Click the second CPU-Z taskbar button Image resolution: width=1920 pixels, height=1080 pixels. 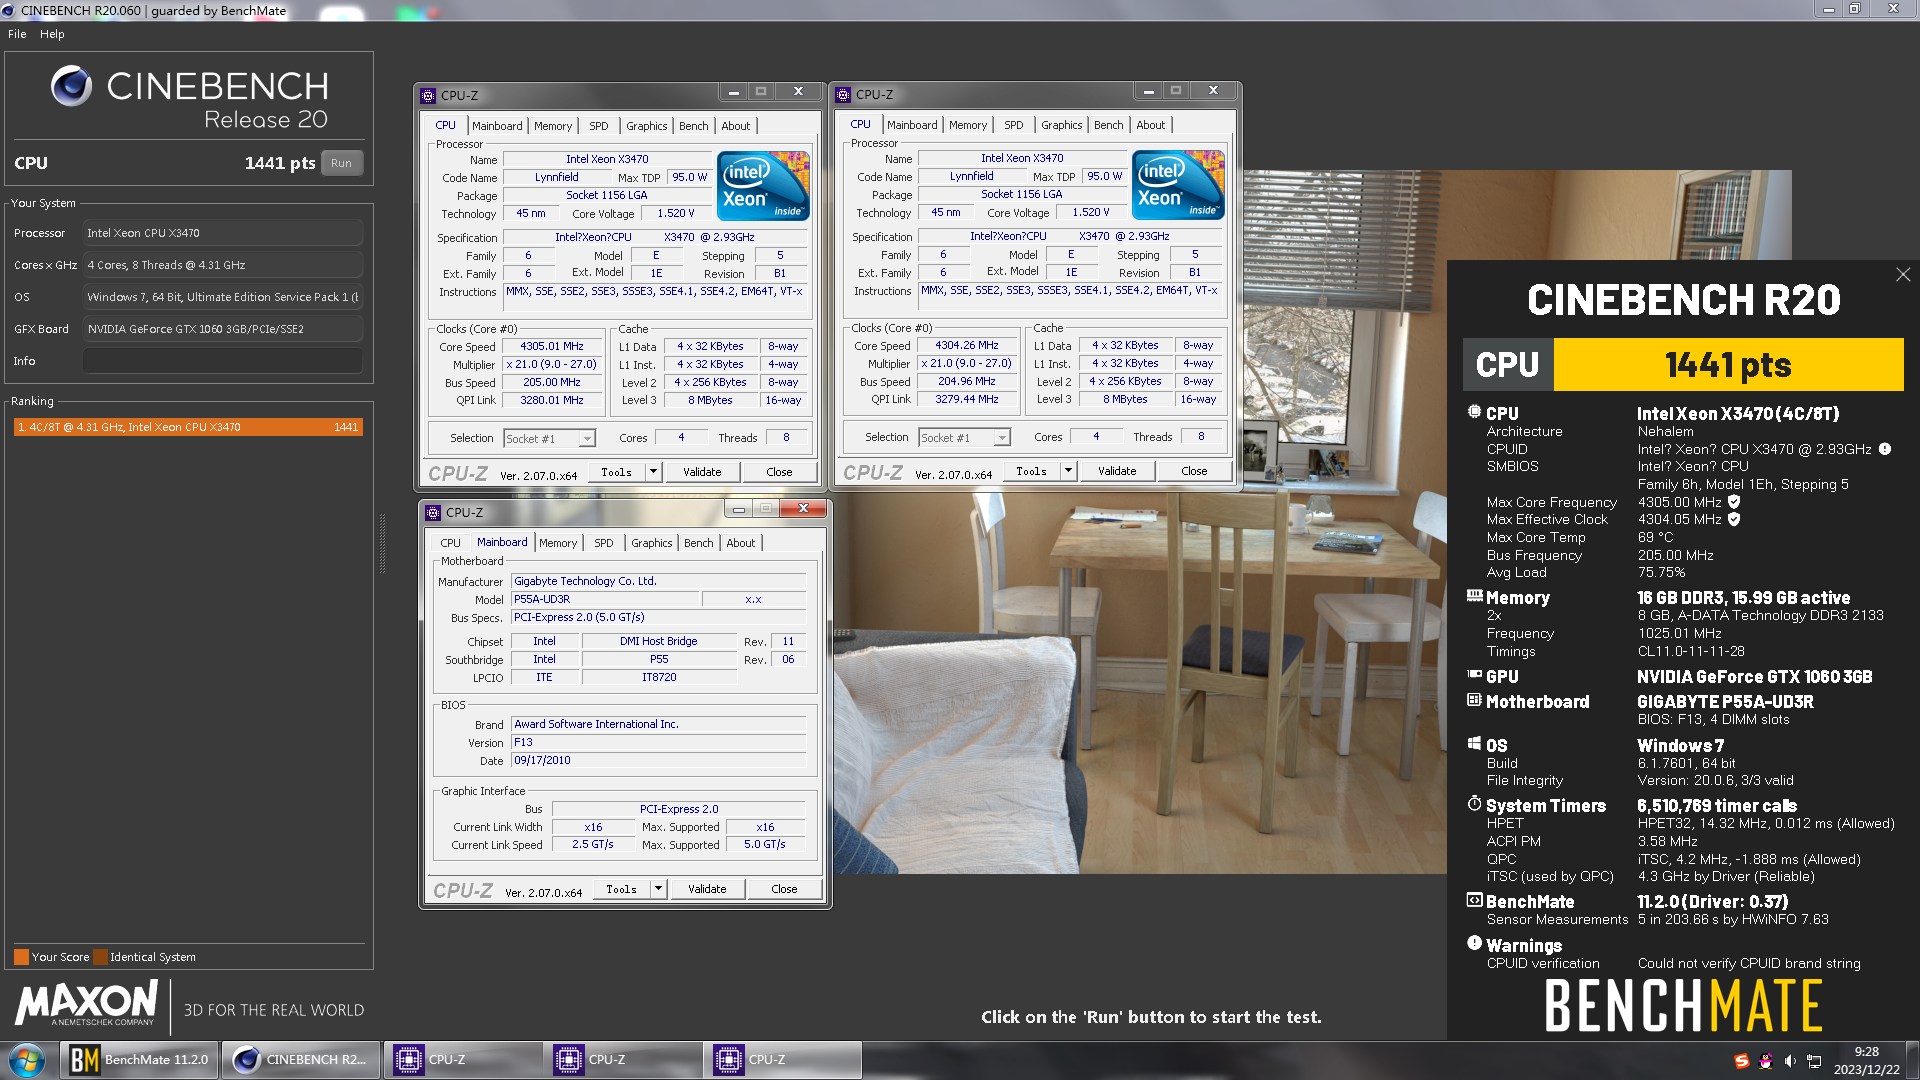(623, 1060)
